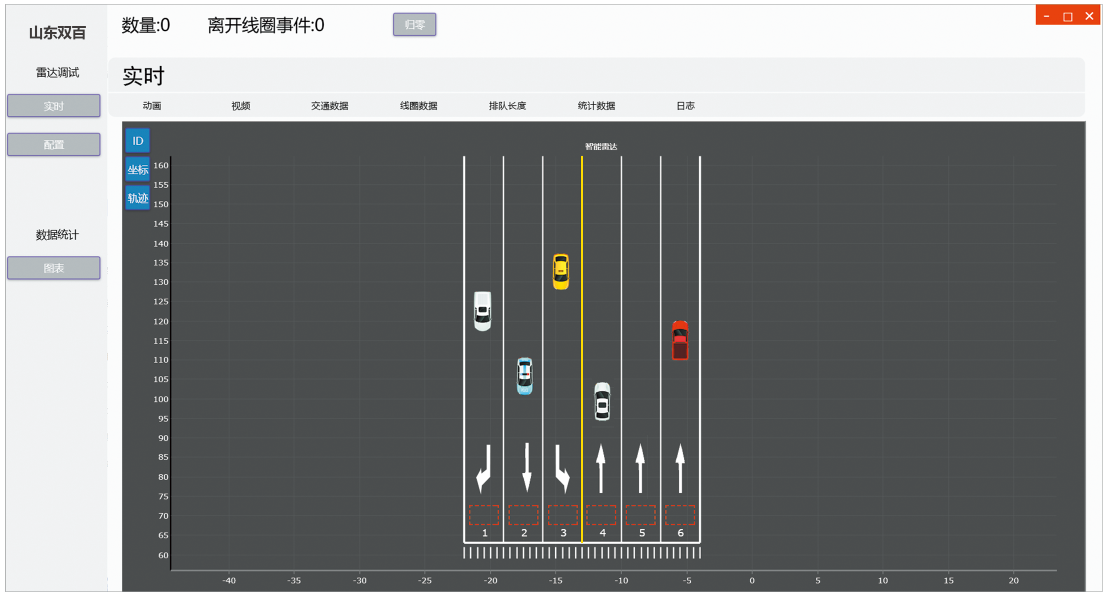Open the 日志 log tab
Viewport: 1110px width, 598px height.
coord(685,106)
